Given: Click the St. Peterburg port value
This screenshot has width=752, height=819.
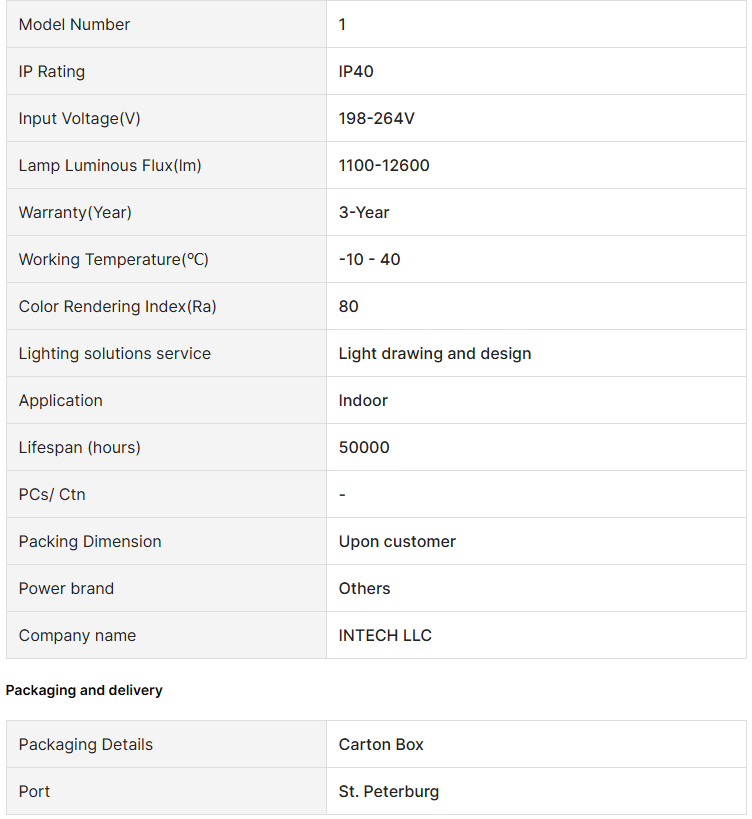Looking at the screenshot, I should tap(388, 791).
